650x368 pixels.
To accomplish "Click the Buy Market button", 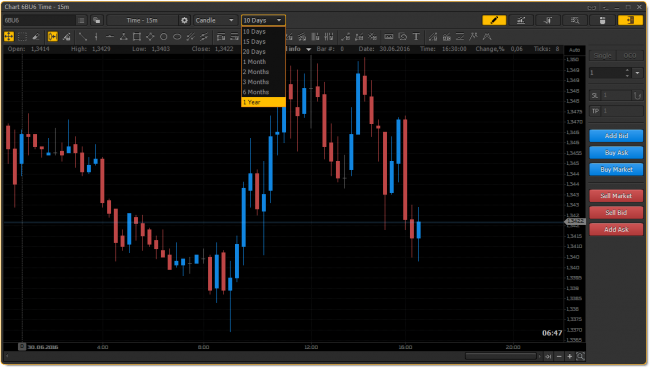I will (616, 169).
